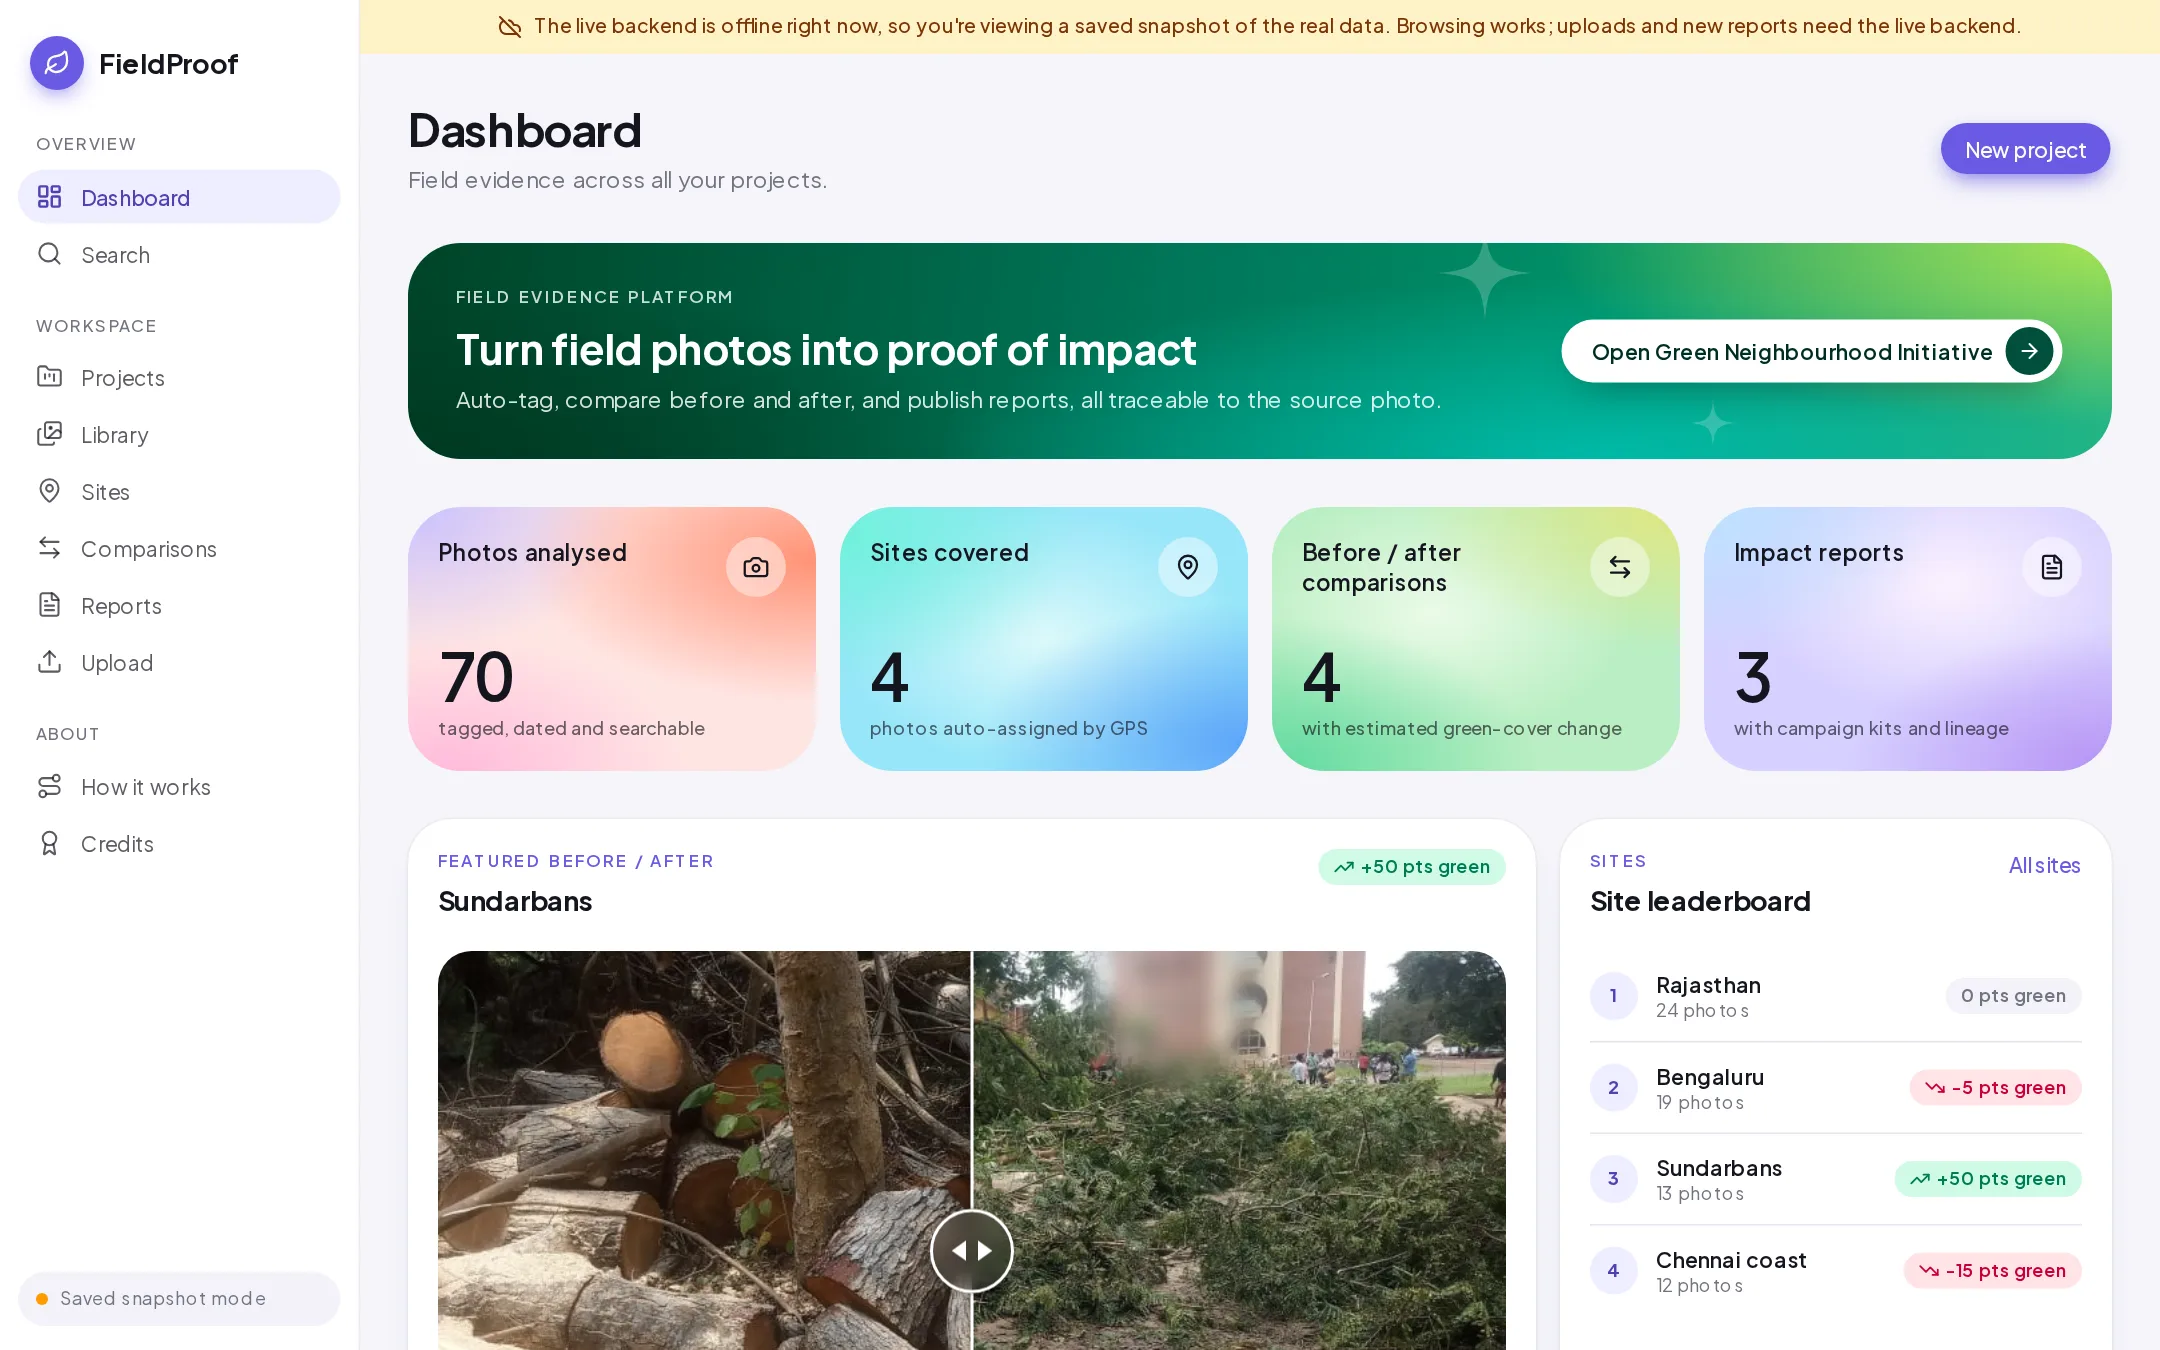Open the Credits page

[179, 843]
